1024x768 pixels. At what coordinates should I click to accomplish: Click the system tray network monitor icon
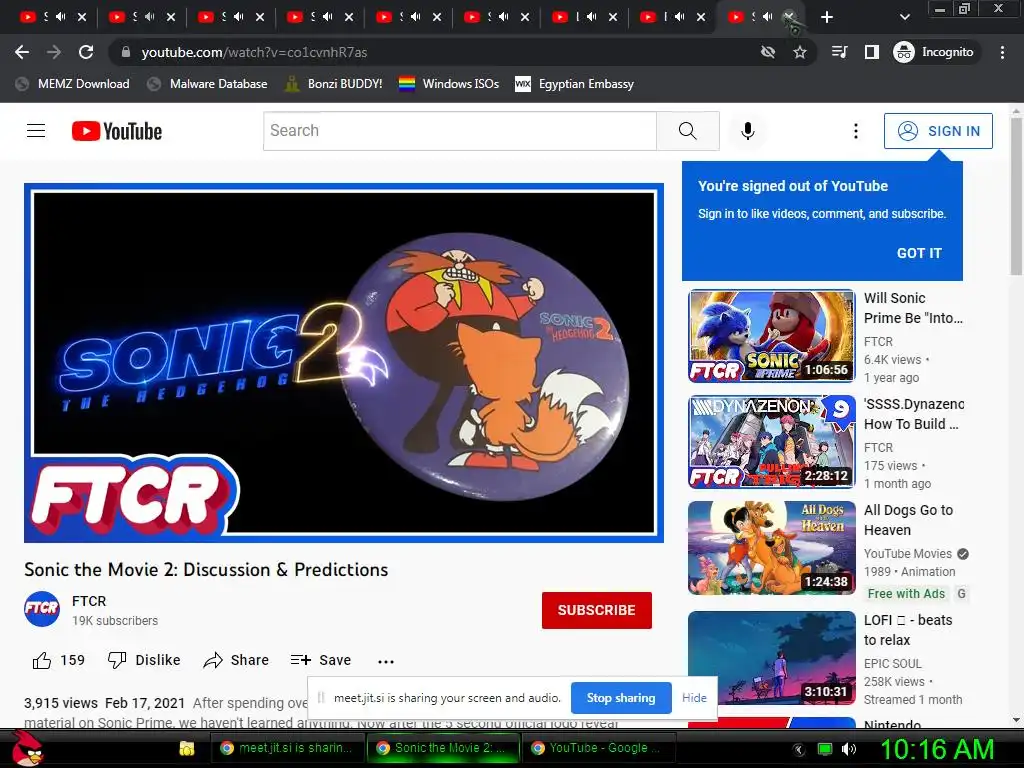[825, 749]
